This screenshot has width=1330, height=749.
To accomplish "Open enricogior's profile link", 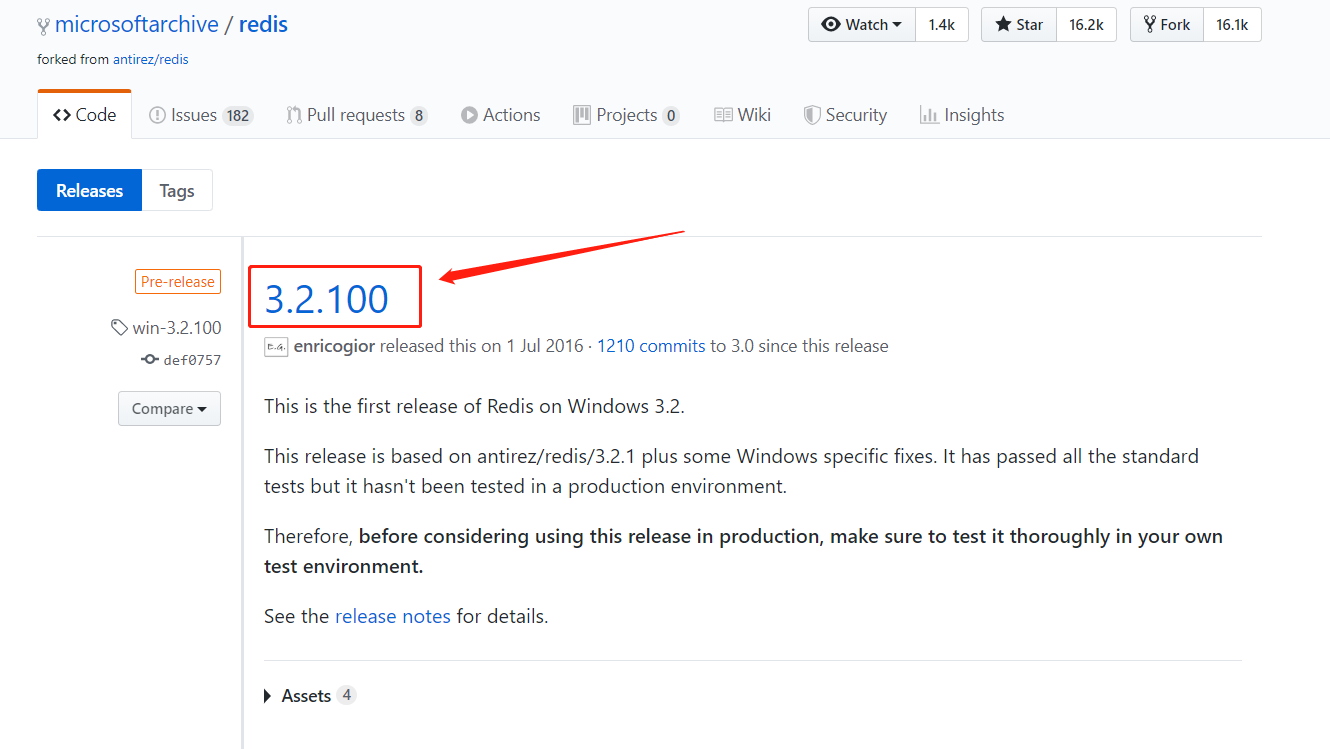I will click(334, 346).
